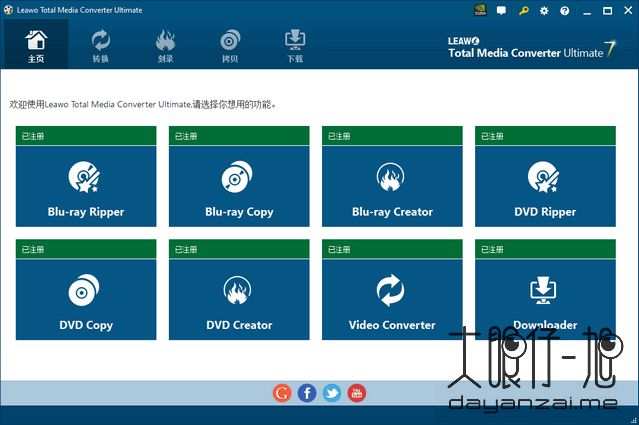Open help via the question mark icon
The width and height of the screenshot is (639, 425).
click(564, 11)
